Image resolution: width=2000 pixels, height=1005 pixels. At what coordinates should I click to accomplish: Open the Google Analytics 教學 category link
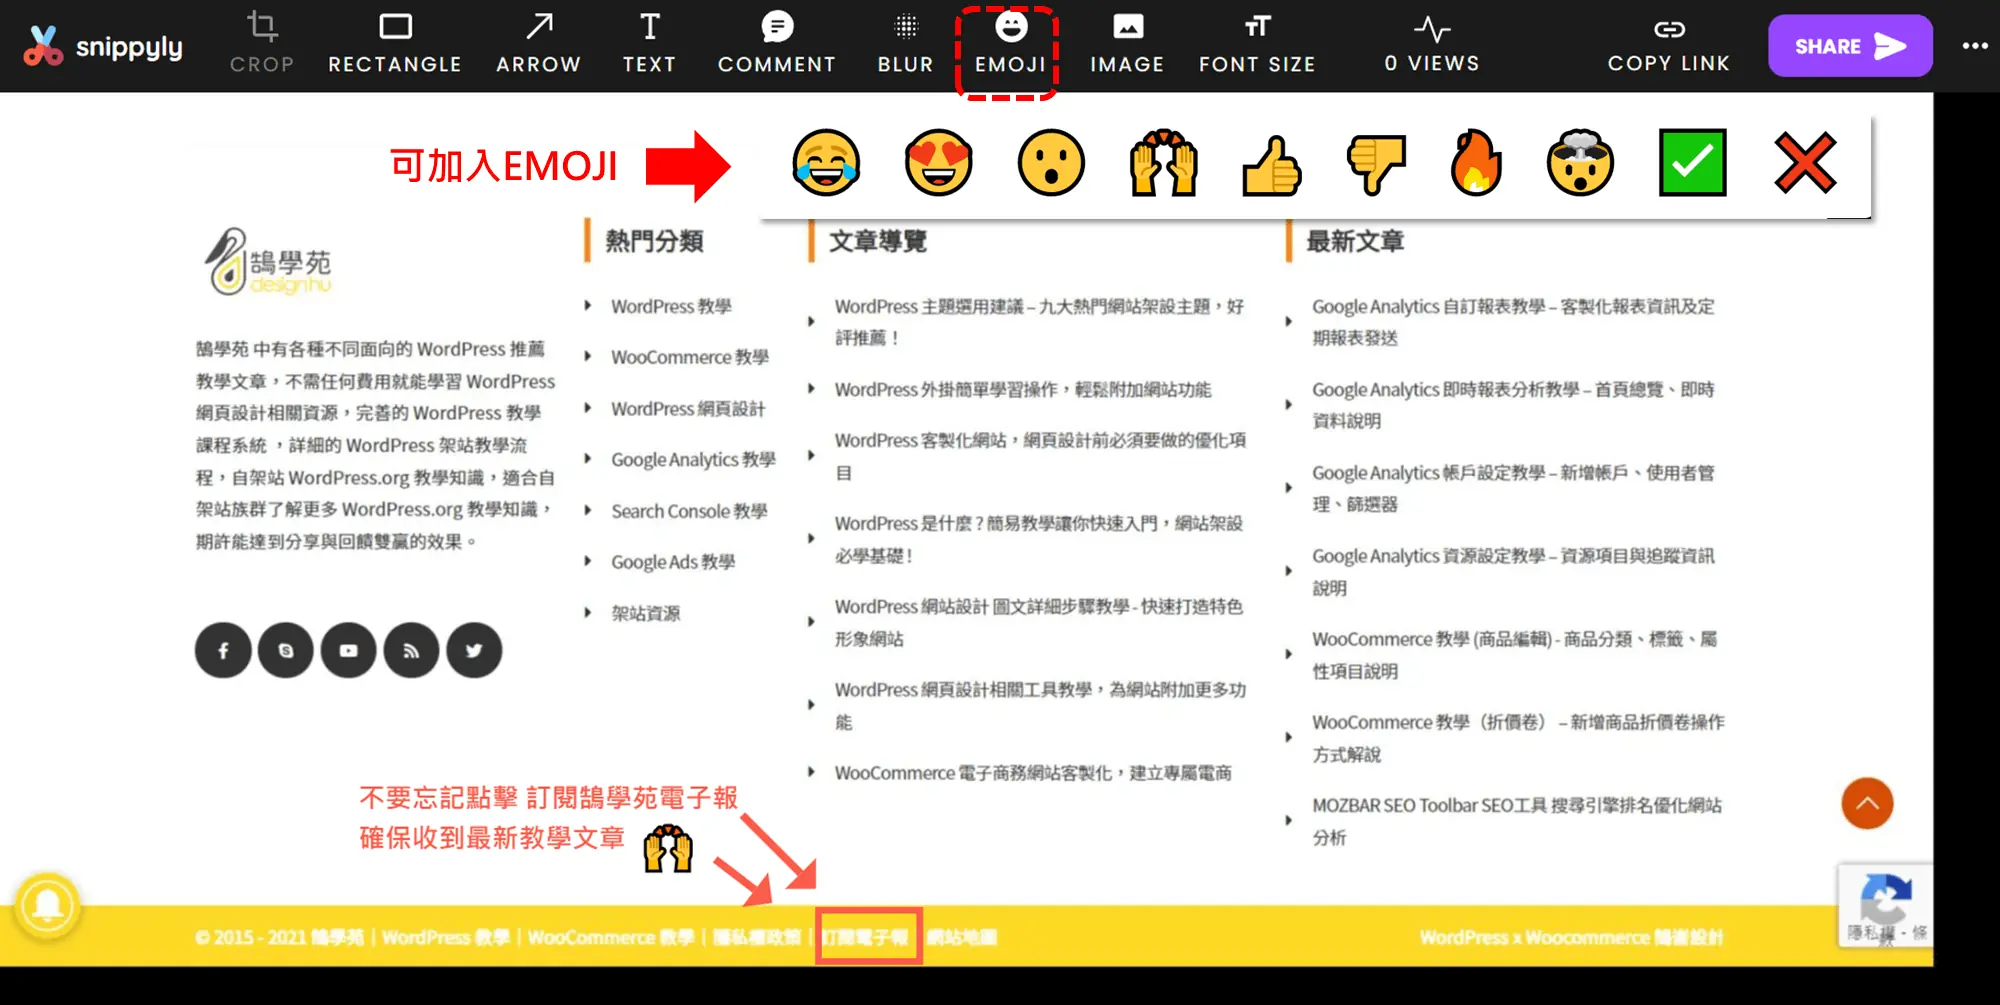(x=693, y=459)
